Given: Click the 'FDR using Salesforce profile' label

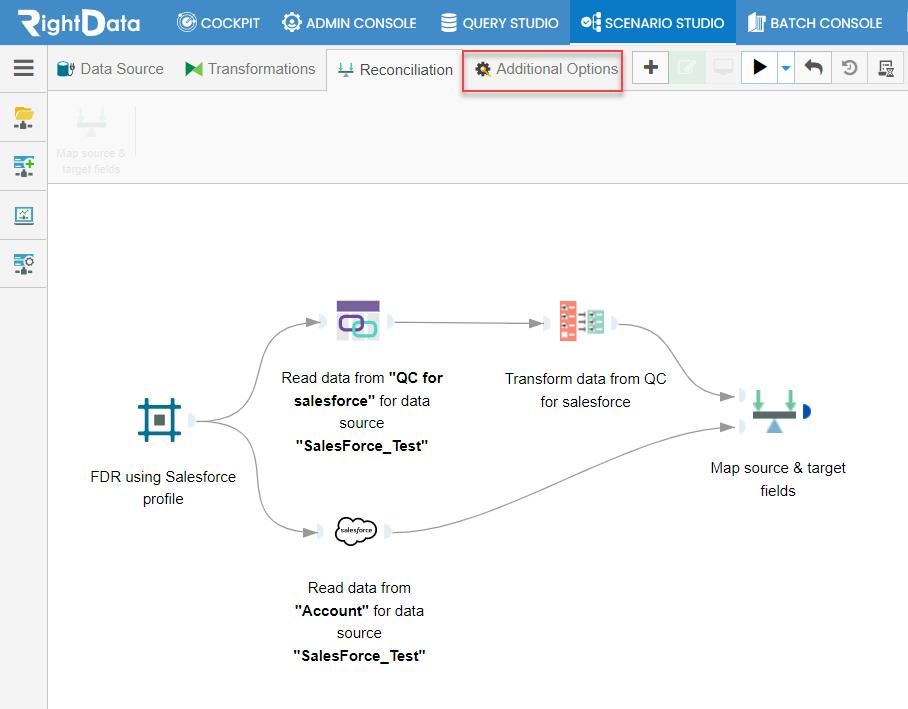Looking at the screenshot, I should [163, 488].
